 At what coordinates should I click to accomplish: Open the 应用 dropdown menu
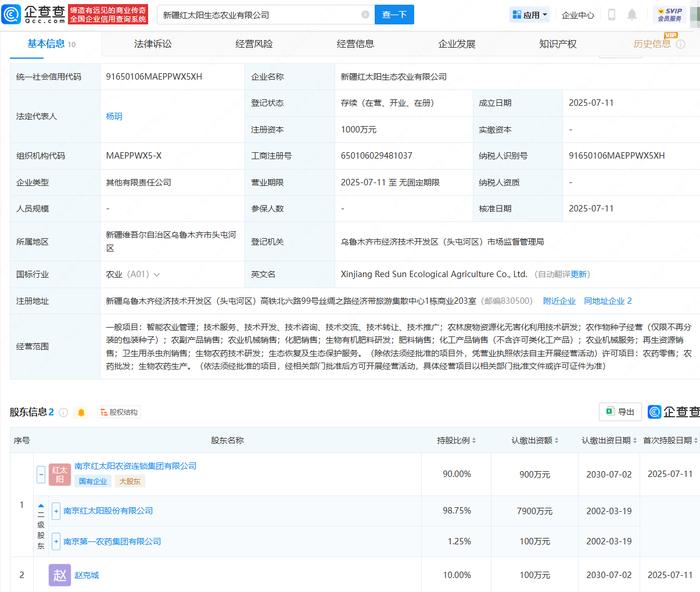530,15
